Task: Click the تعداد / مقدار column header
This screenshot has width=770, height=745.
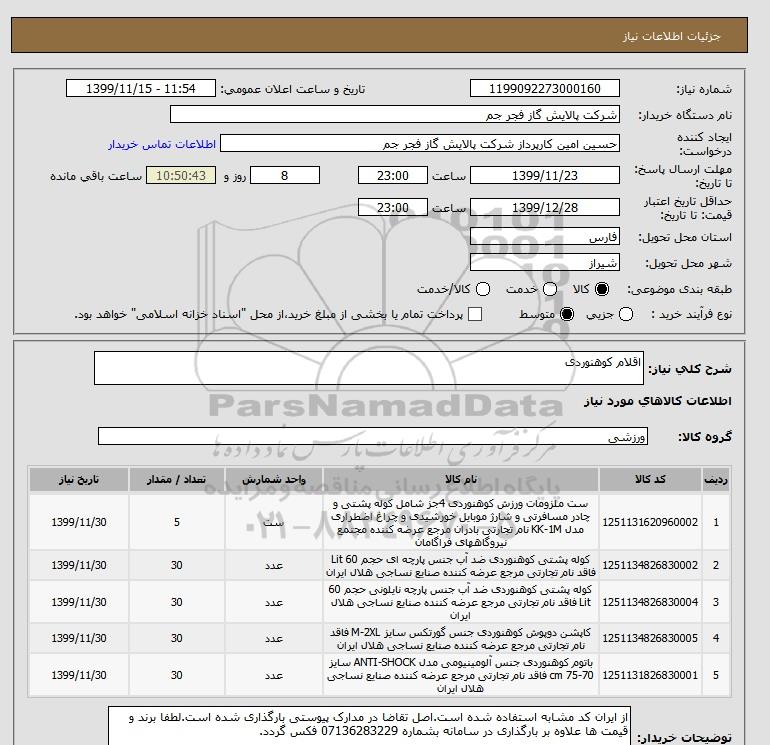Action: click(177, 479)
